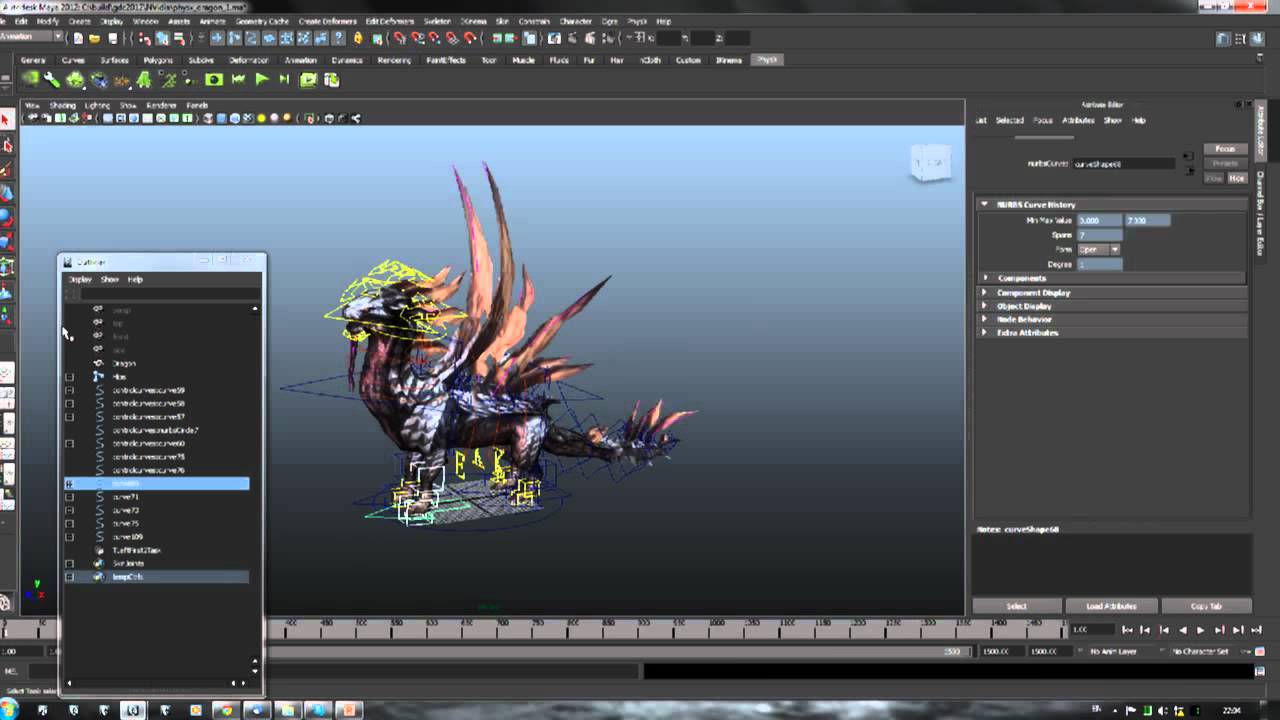Click the play forward button in playback controls
Screen dimensions: 1280x720
click(x=1201, y=630)
